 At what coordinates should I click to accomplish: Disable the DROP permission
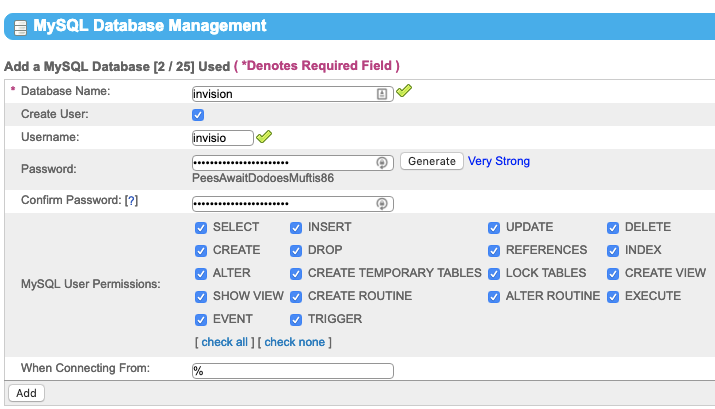point(296,251)
